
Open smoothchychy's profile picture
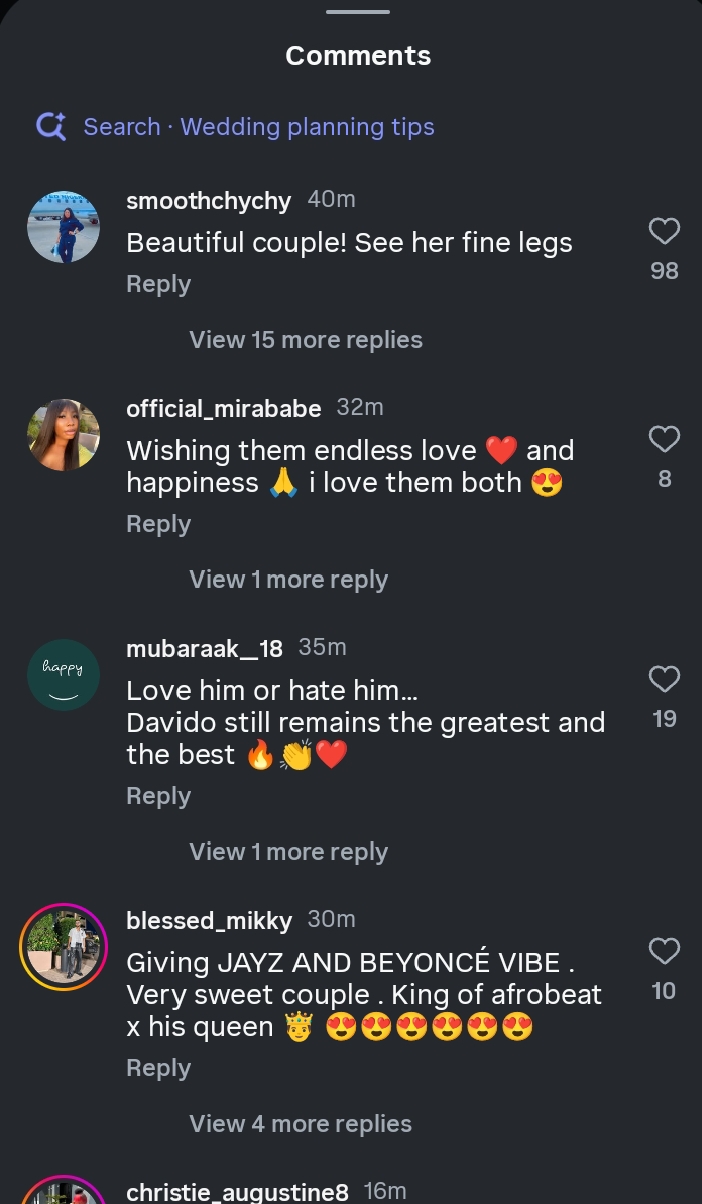[x=63, y=227]
